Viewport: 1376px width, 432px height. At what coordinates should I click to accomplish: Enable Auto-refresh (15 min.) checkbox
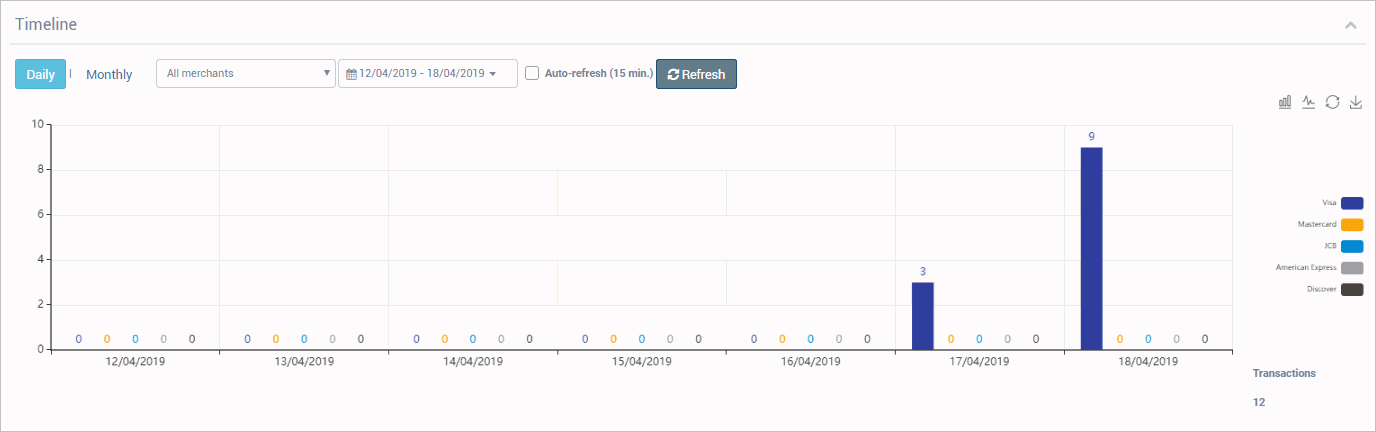[x=532, y=73]
